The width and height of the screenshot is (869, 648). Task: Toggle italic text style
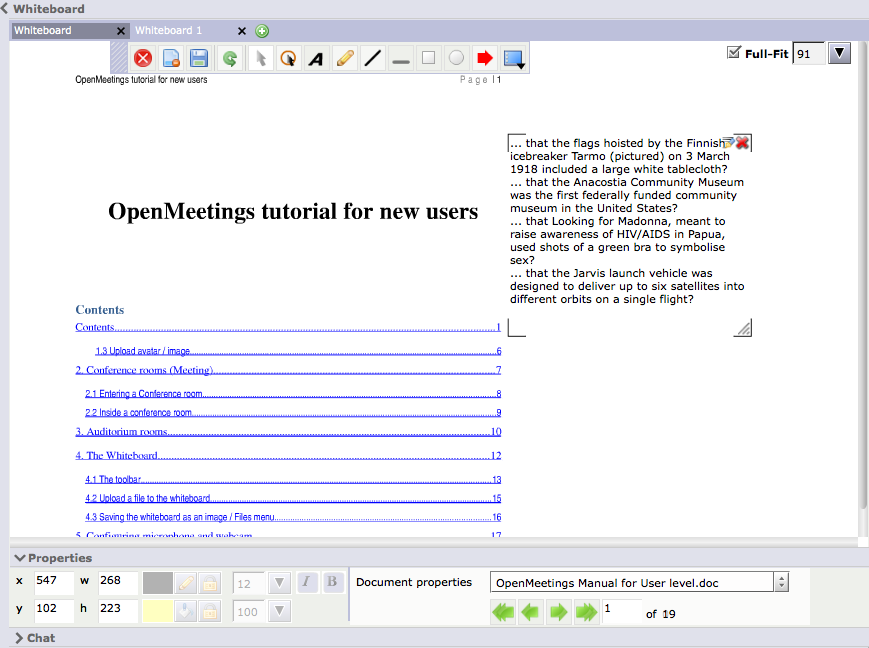(307, 582)
